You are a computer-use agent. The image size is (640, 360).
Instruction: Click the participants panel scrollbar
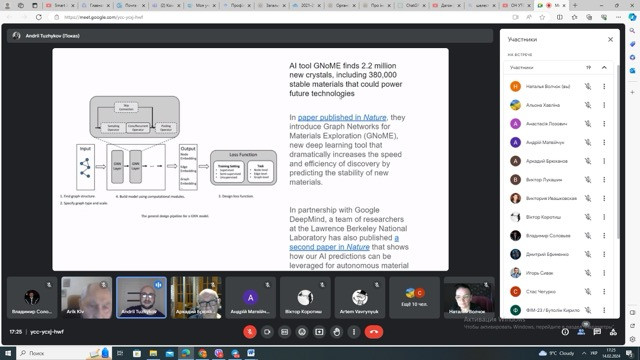[x=618, y=151]
